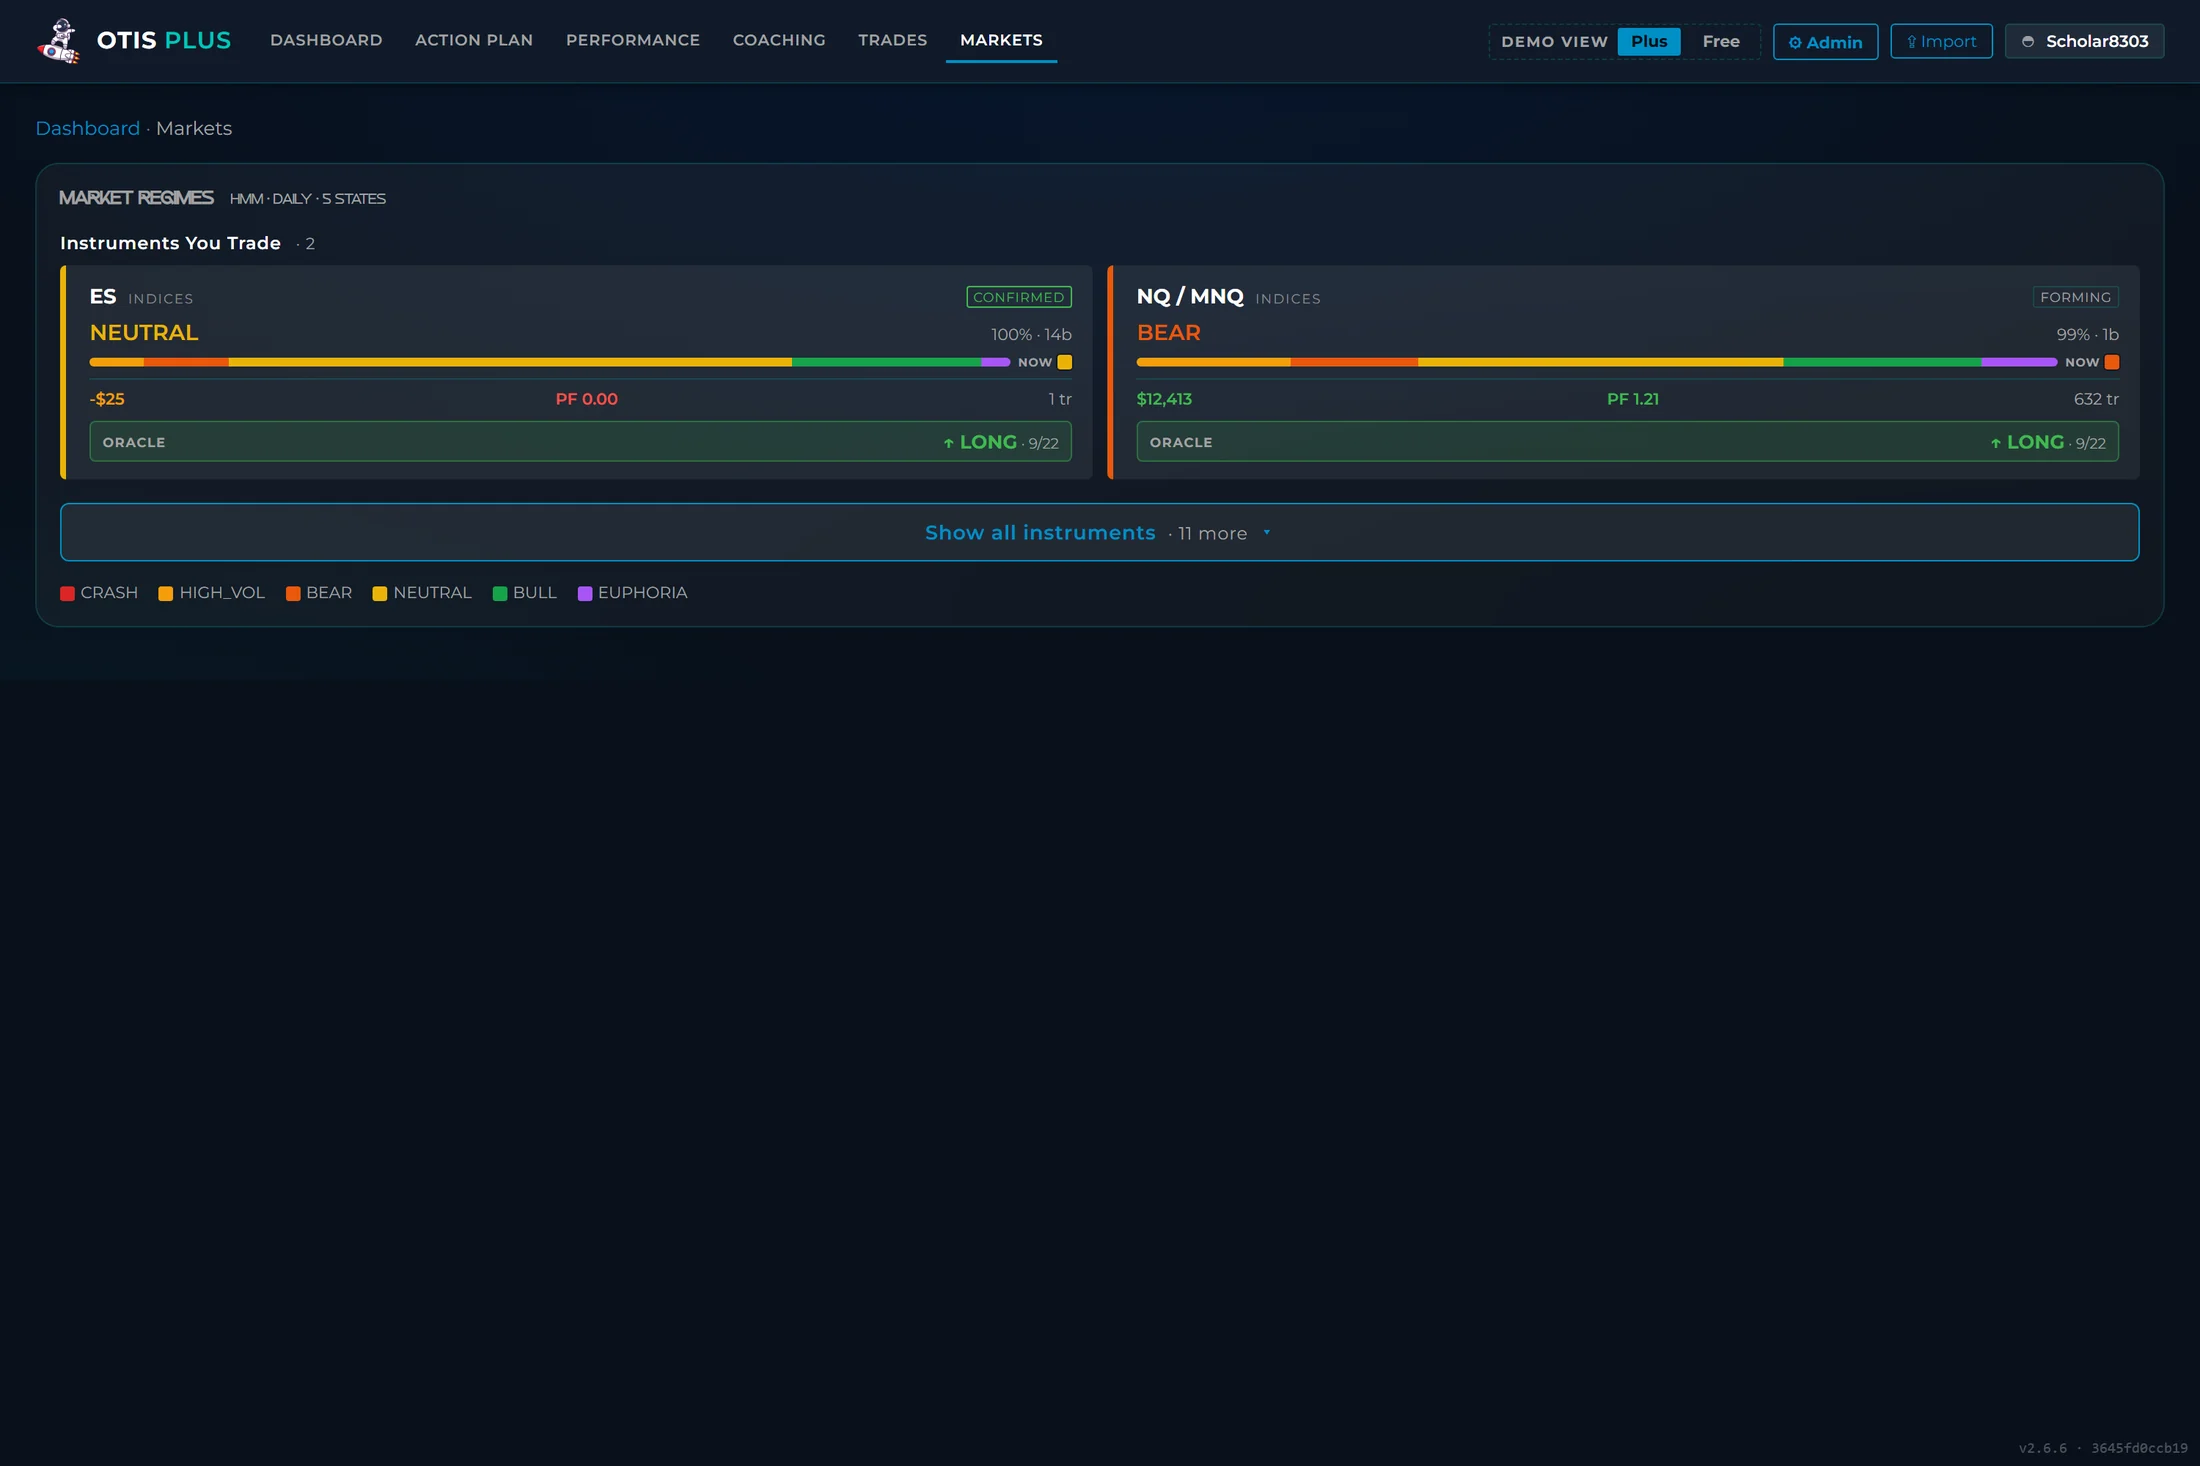Click the HIGH_VOL legend swatch
Image resolution: width=2200 pixels, height=1466 pixels.
click(166, 593)
